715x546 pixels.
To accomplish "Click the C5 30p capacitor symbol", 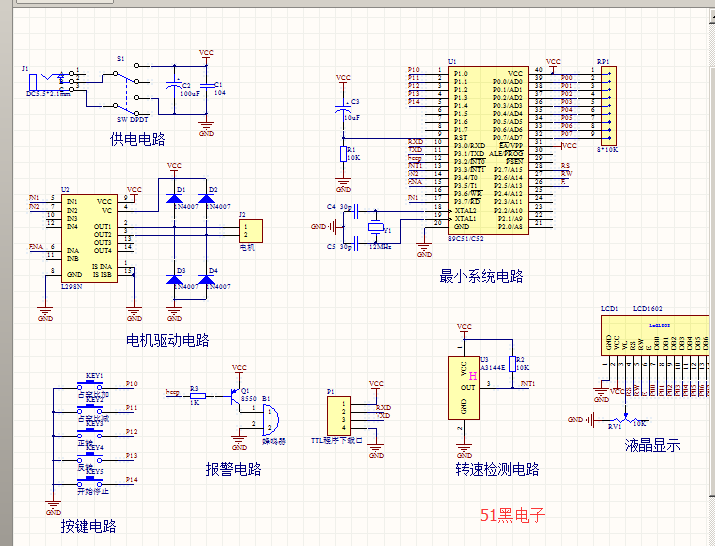I will pyautogui.click(x=356, y=243).
